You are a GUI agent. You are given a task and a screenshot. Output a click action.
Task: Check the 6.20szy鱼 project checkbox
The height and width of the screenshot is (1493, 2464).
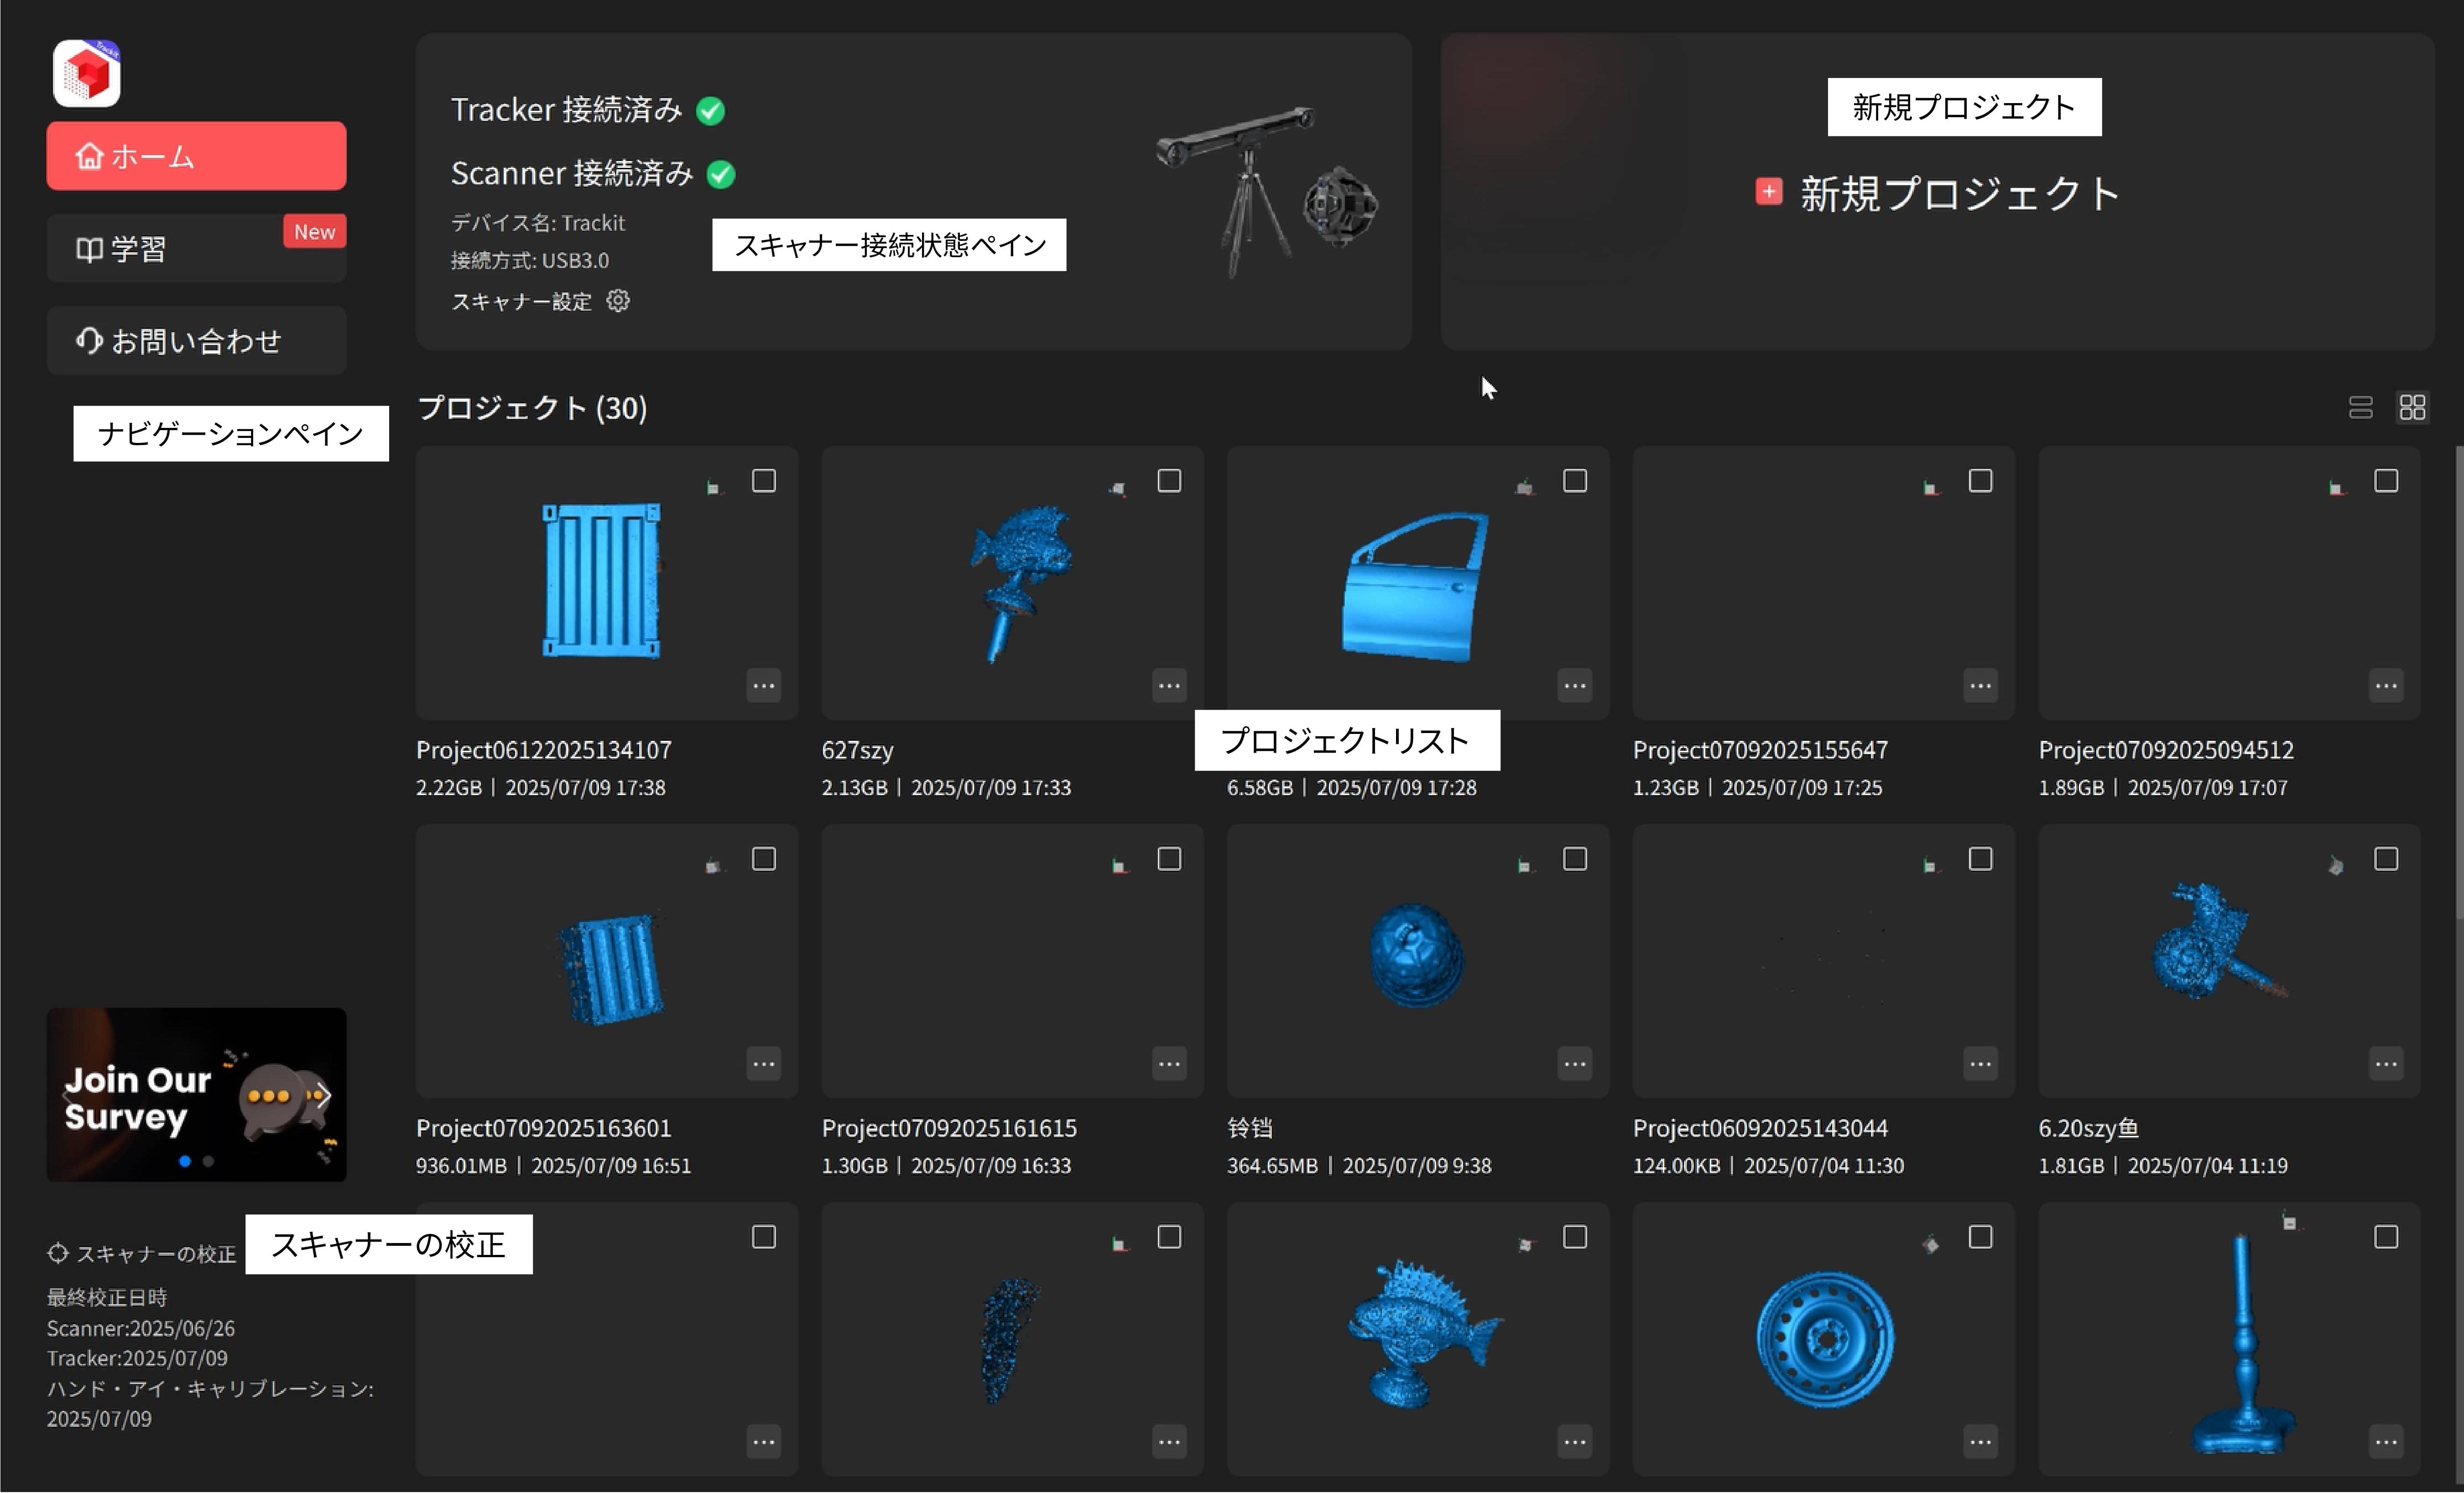coord(2385,859)
